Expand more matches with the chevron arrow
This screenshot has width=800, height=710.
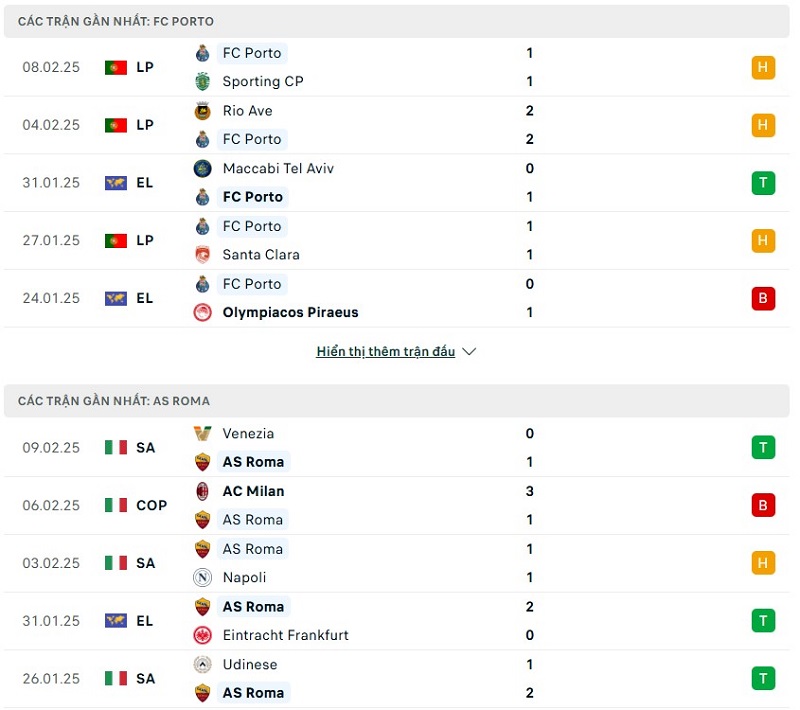tap(470, 352)
